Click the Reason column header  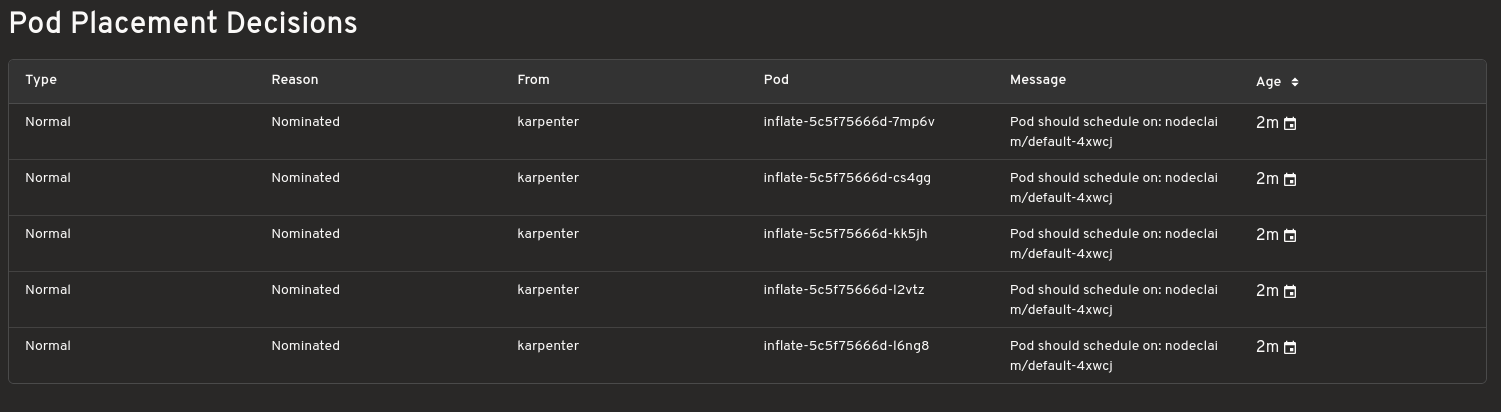294,80
